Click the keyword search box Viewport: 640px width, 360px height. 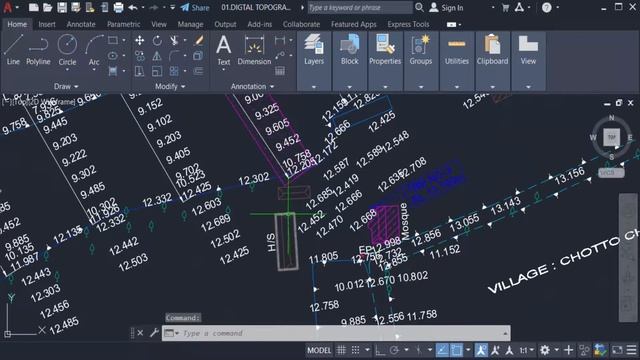(359, 7)
